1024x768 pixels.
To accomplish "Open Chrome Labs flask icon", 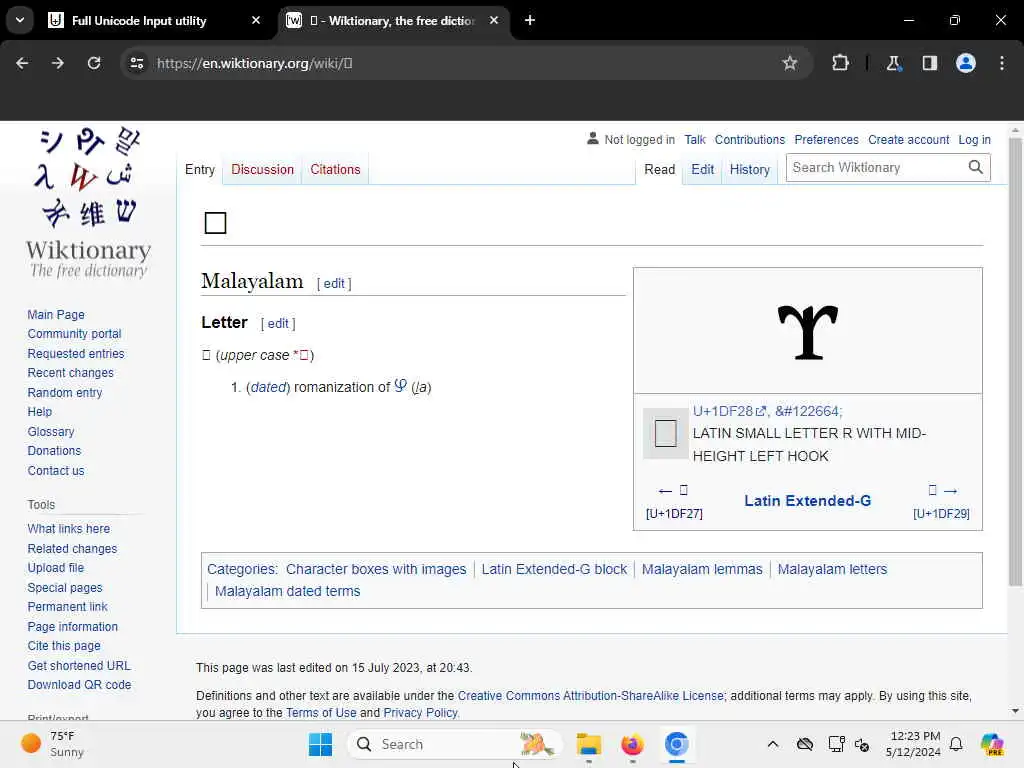I will point(893,63).
